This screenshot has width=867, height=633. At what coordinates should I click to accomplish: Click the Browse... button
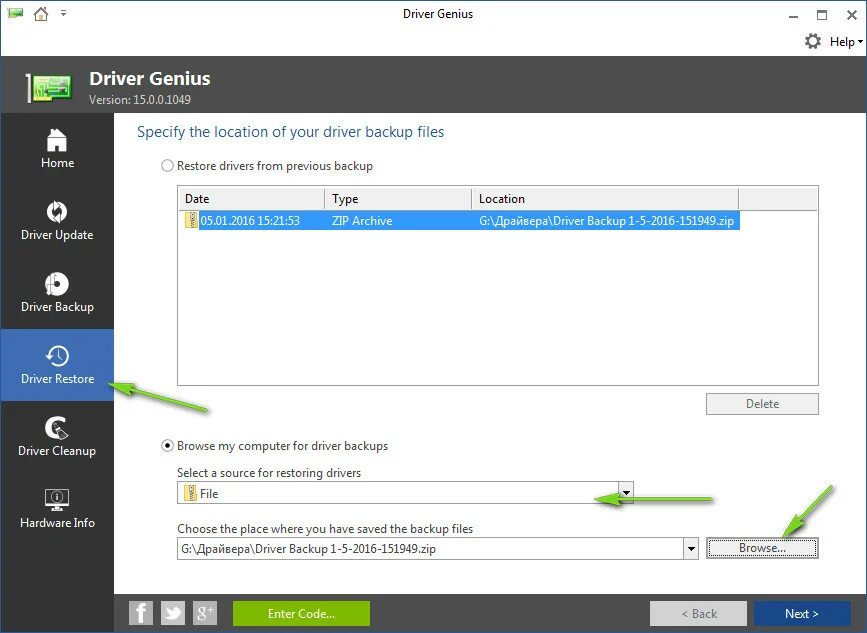[x=762, y=548]
